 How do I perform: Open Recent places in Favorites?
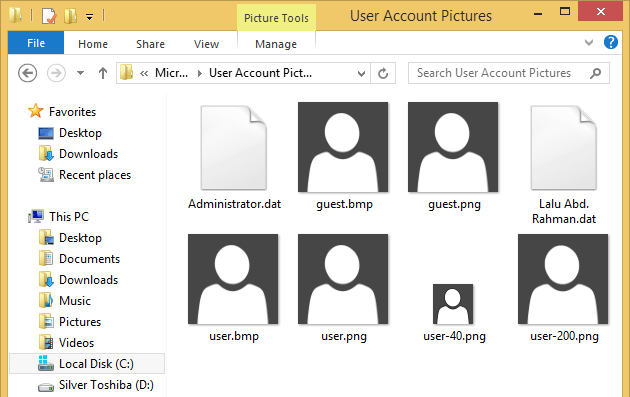pyautogui.click(x=95, y=175)
